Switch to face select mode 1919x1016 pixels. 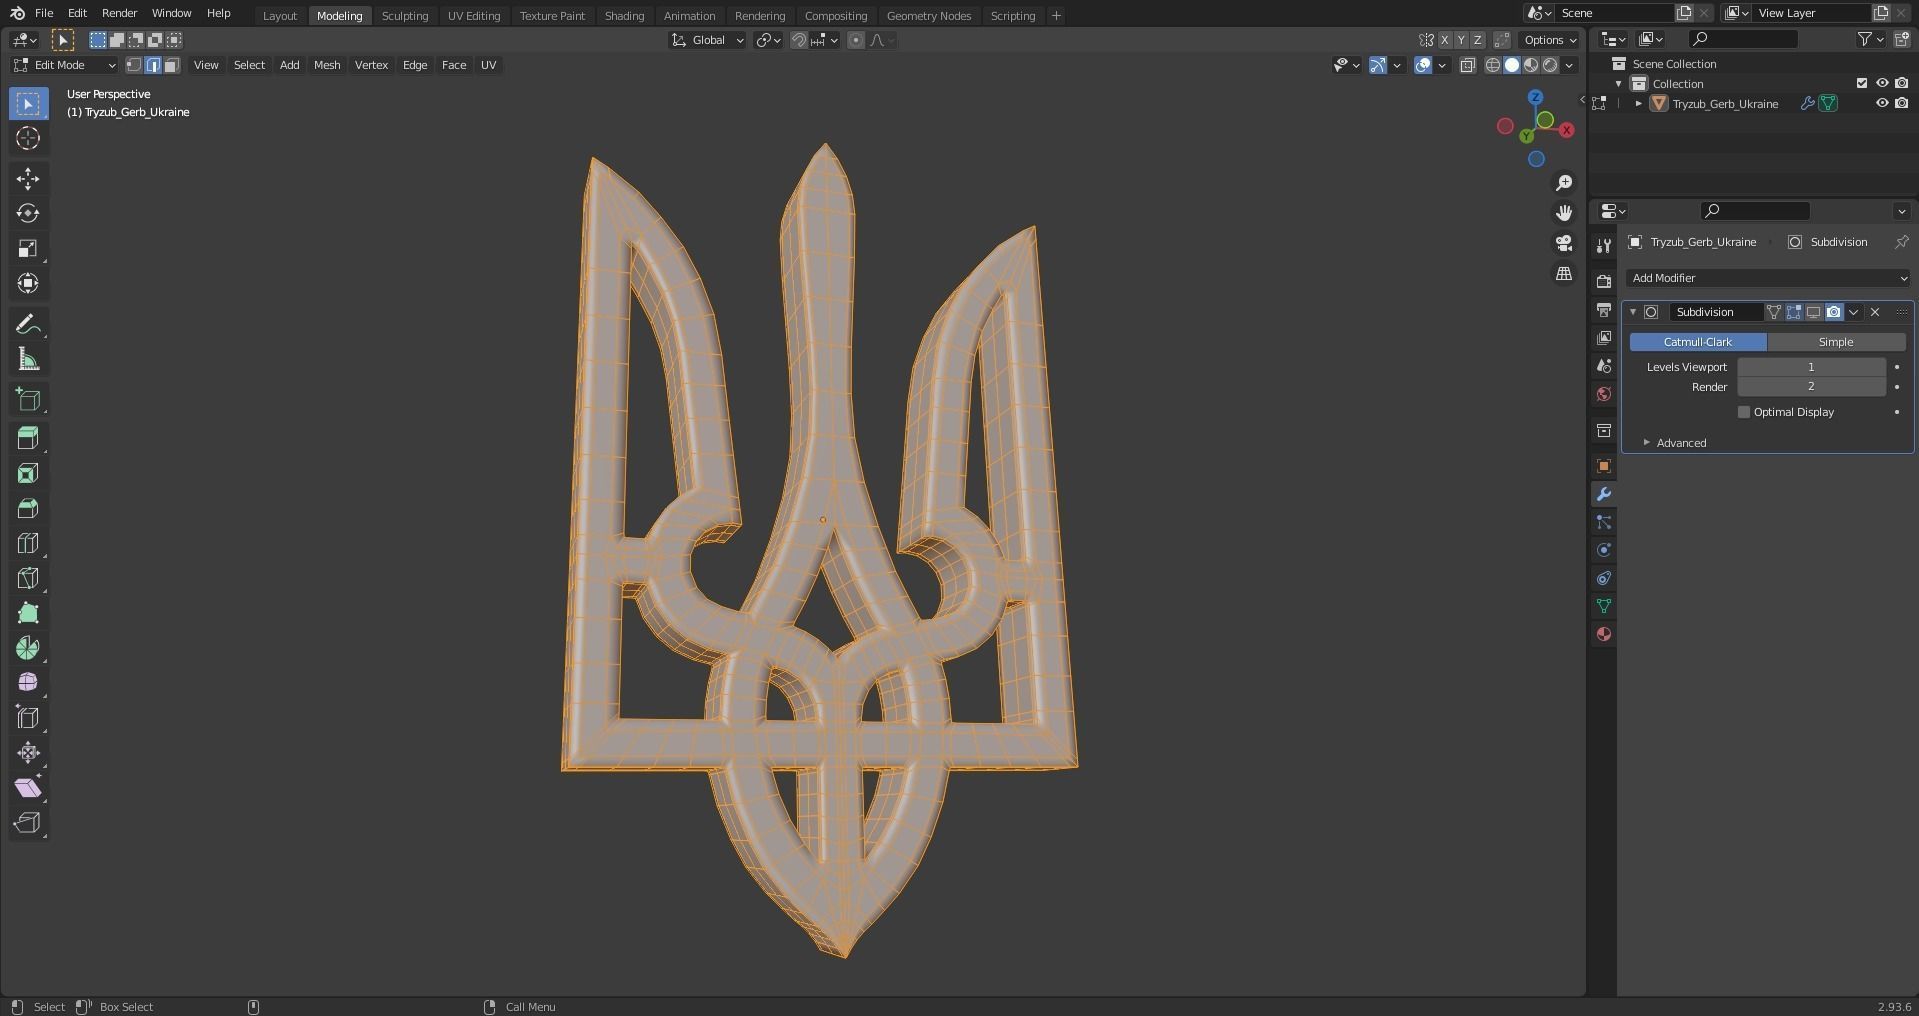[x=171, y=65]
